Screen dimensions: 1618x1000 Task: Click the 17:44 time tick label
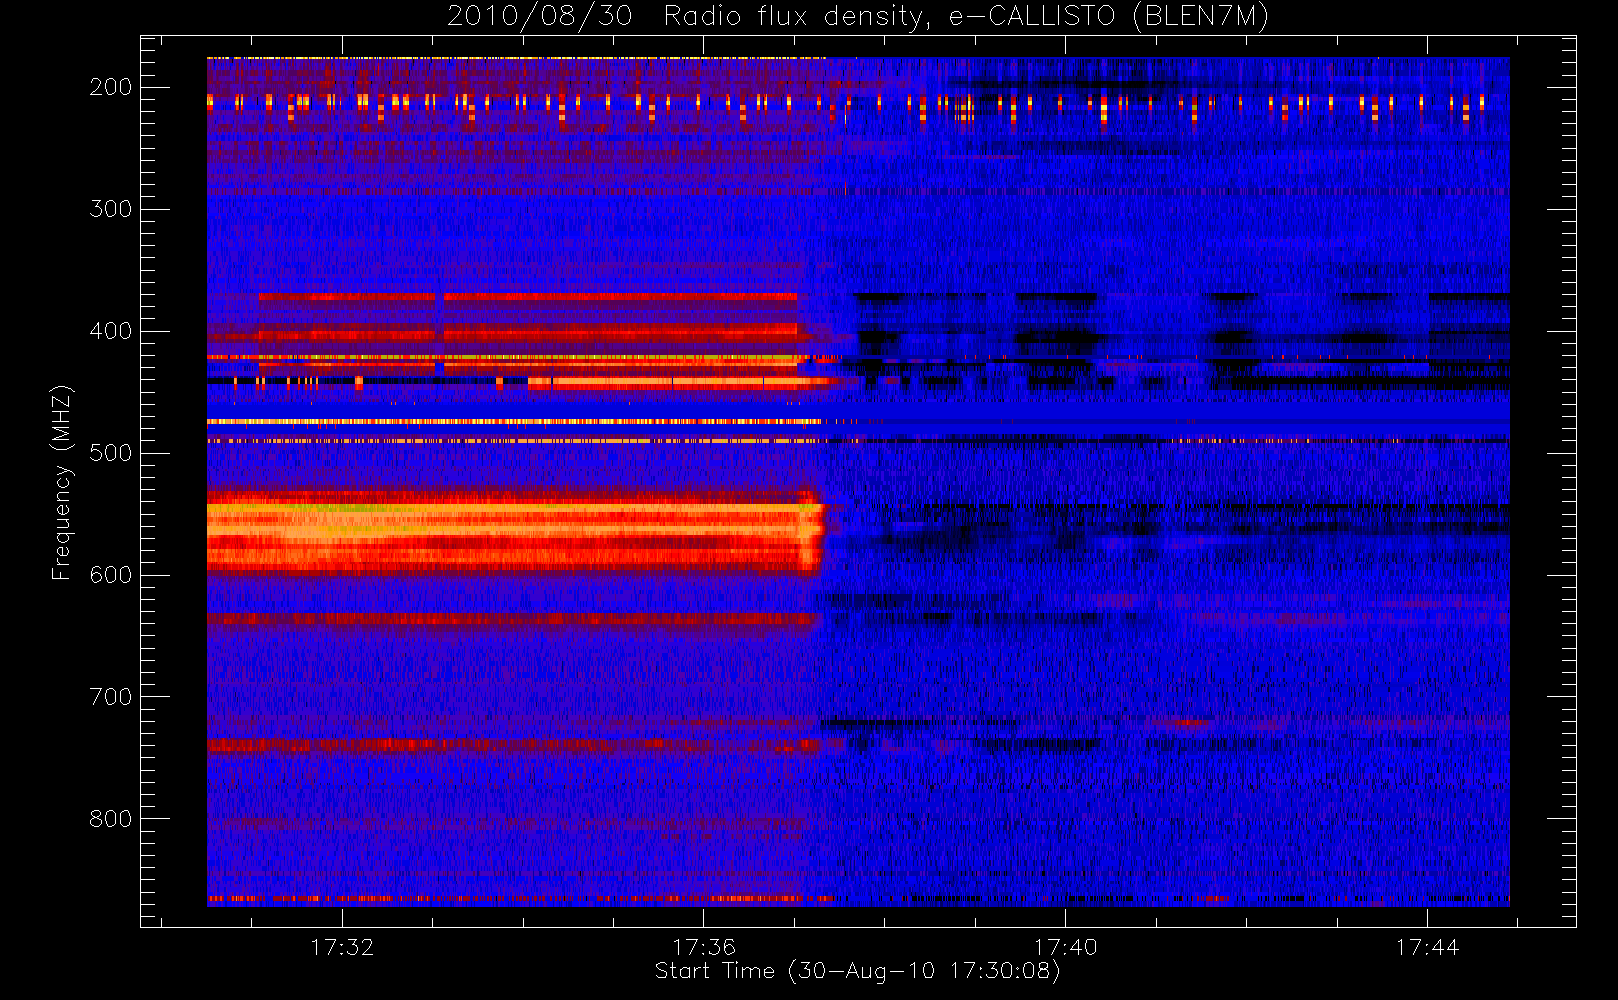click(x=1427, y=947)
